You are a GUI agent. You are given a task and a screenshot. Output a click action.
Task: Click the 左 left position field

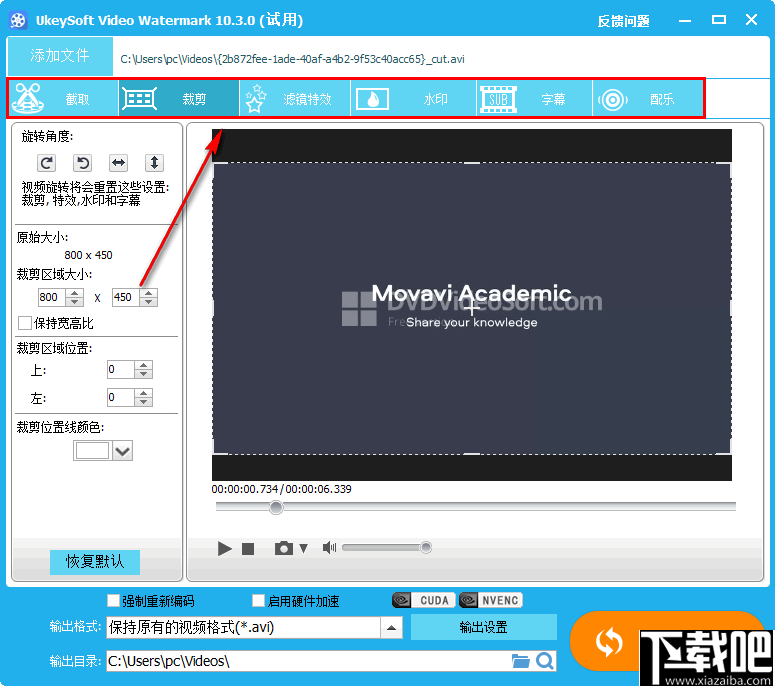coord(121,397)
